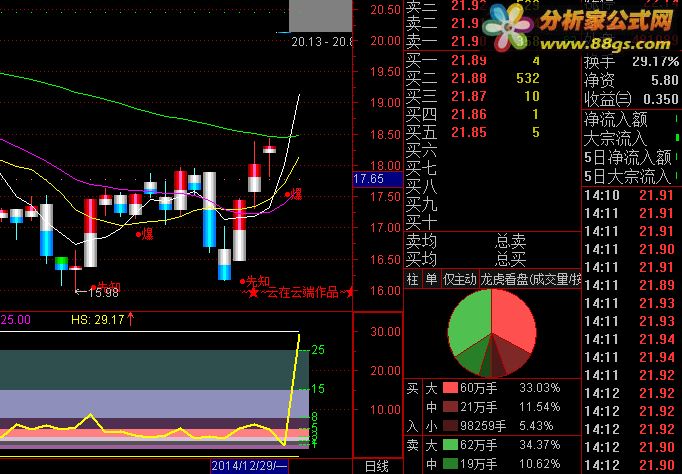The width and height of the screenshot is (682, 474).
Task: Click the HS: 29.17 indicator readout
Action: pos(103,320)
